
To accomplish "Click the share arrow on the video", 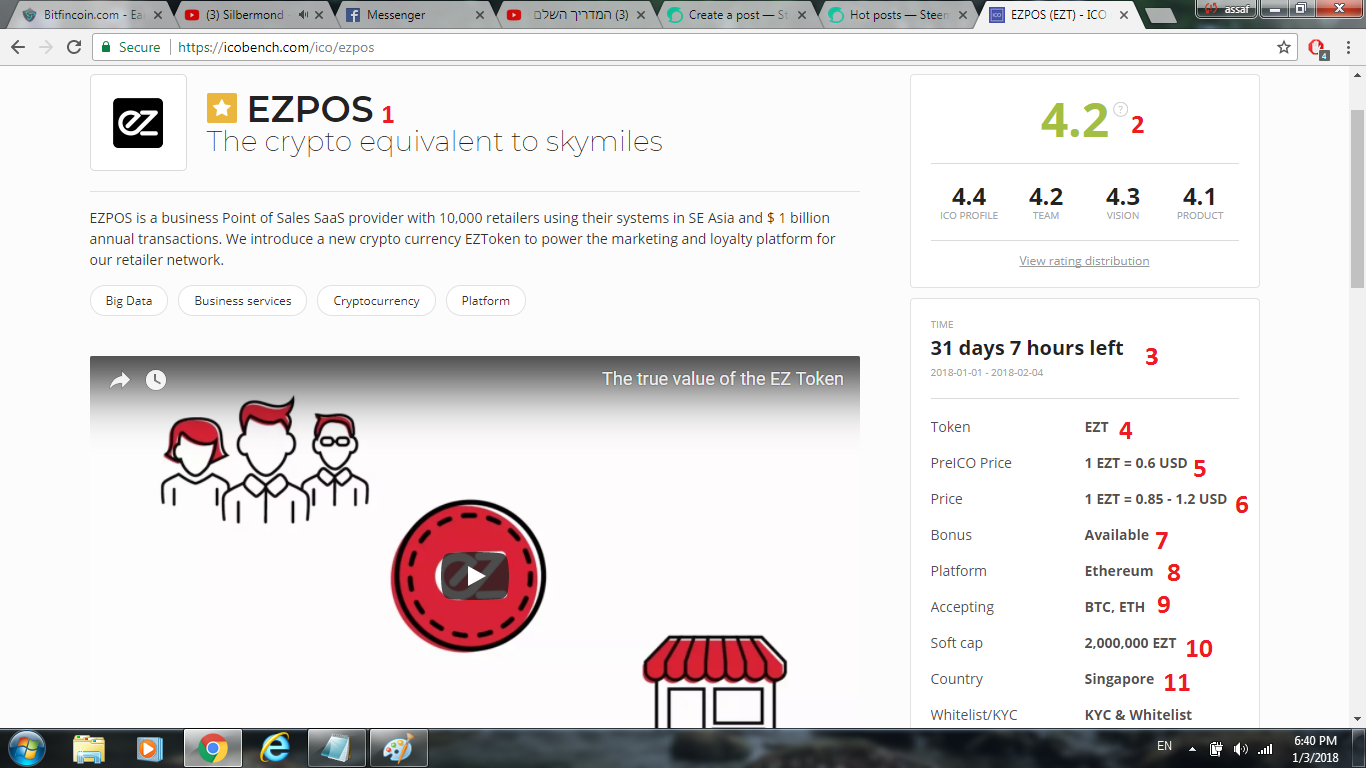I will [120, 380].
